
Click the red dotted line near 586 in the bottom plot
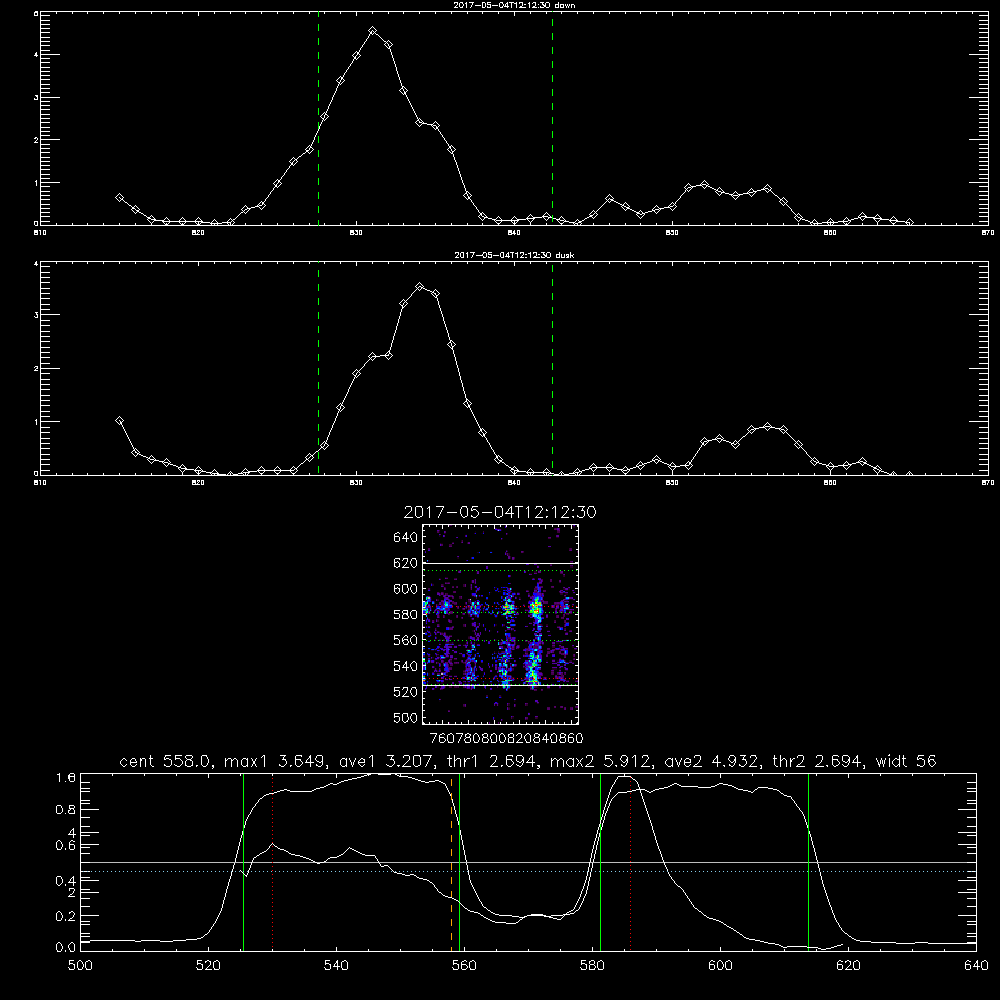click(x=630, y=862)
